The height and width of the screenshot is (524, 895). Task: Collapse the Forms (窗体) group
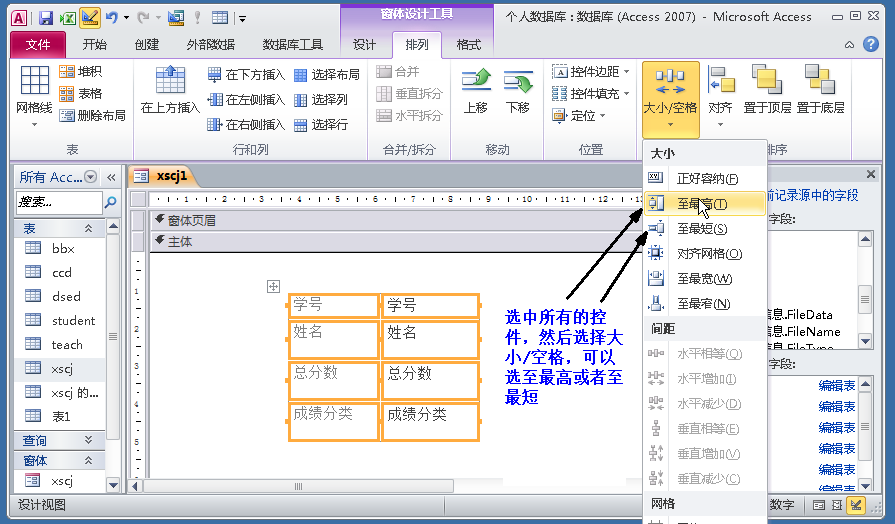[x=88, y=460]
